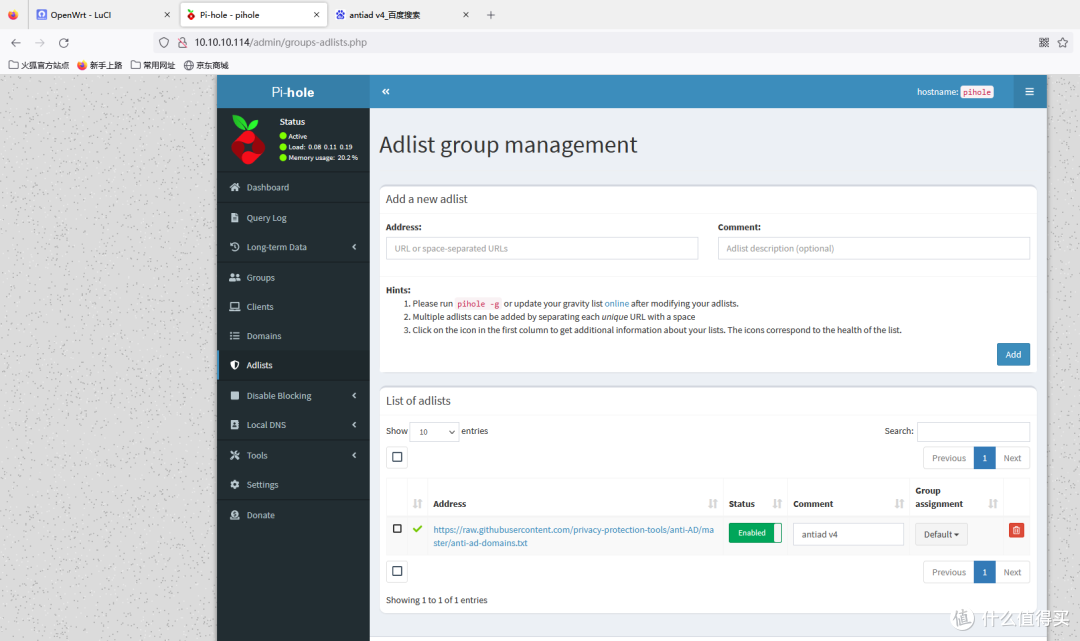This screenshot has width=1080, height=641.
Task: Delete the adlist with the red trash icon
Action: click(x=1016, y=530)
